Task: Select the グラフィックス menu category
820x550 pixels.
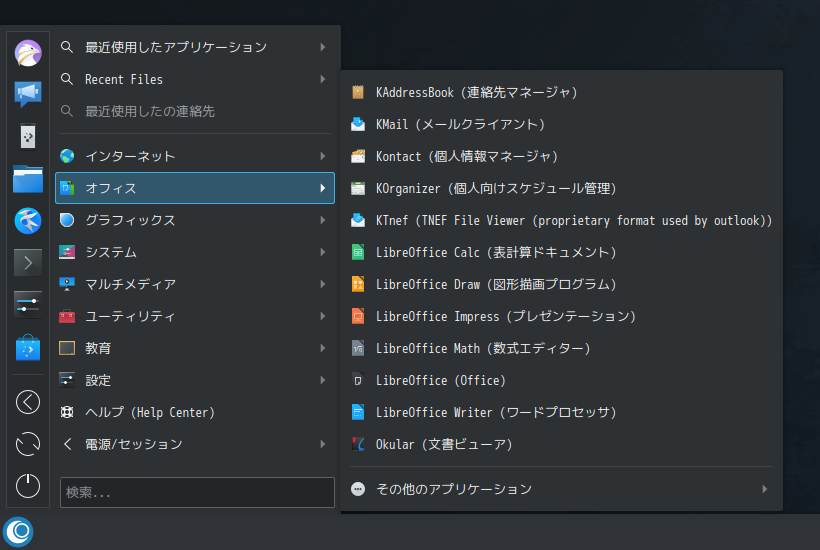Action: tap(195, 220)
